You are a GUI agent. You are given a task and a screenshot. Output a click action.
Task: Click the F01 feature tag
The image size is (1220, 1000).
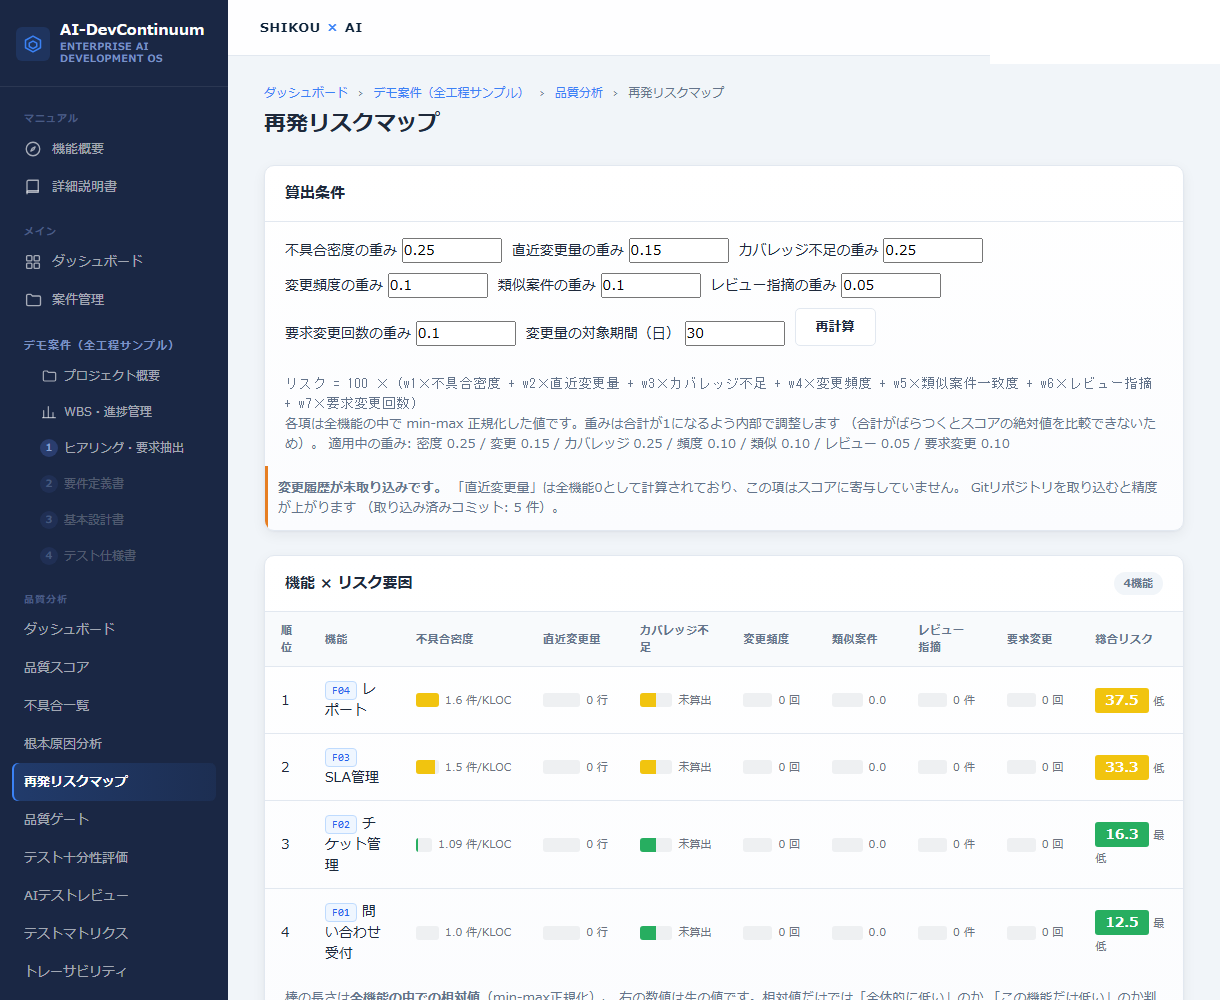click(341, 913)
